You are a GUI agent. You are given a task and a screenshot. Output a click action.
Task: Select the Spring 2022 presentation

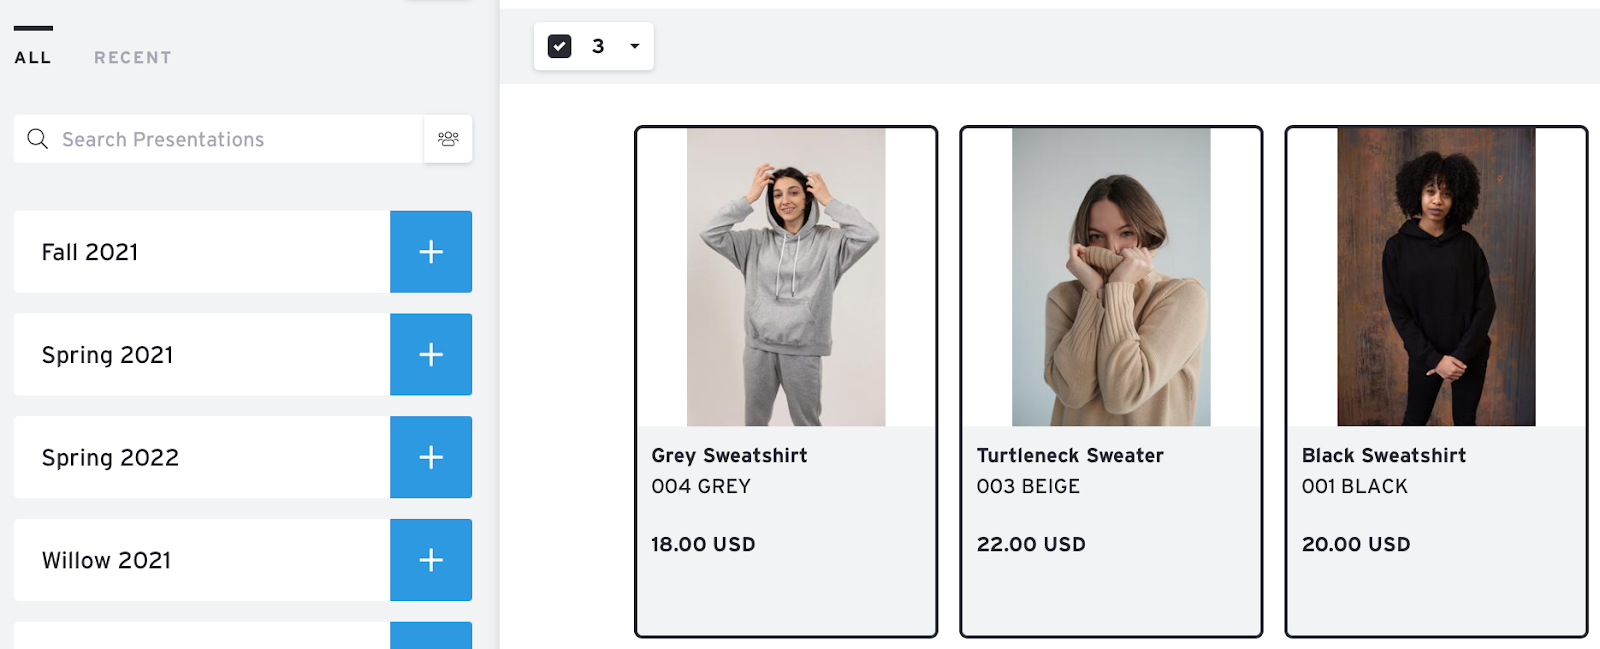200,458
